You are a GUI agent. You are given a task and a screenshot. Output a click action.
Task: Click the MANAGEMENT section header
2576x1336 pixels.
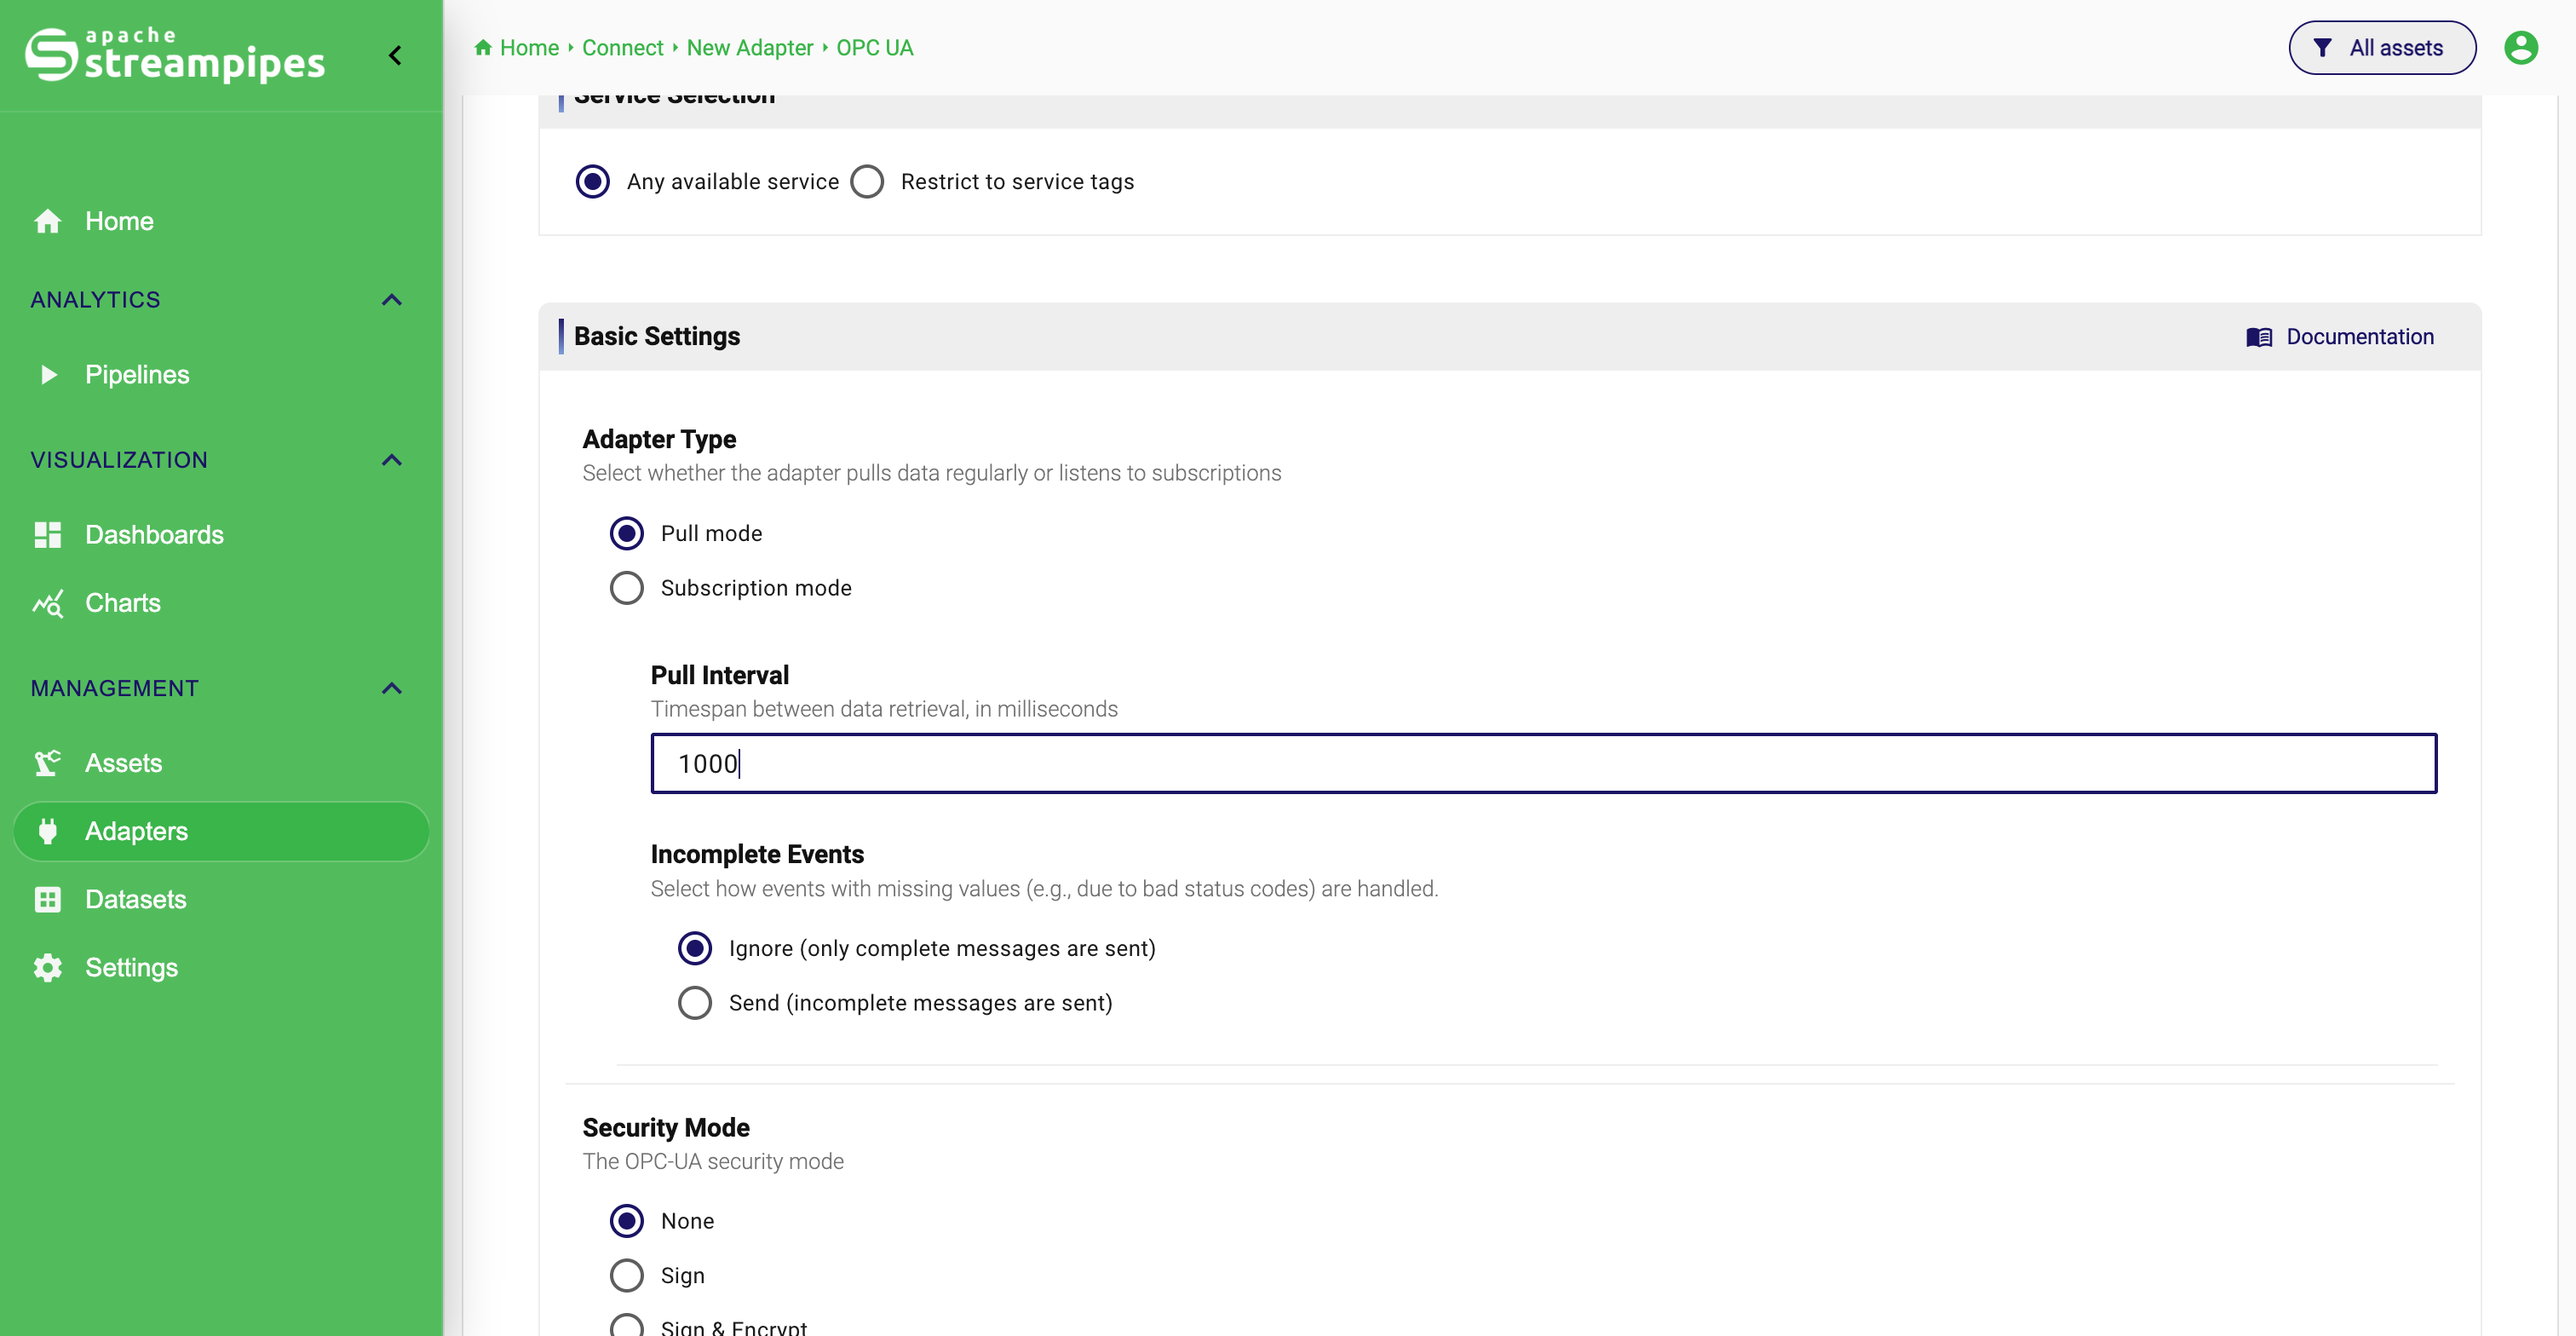click(x=114, y=688)
